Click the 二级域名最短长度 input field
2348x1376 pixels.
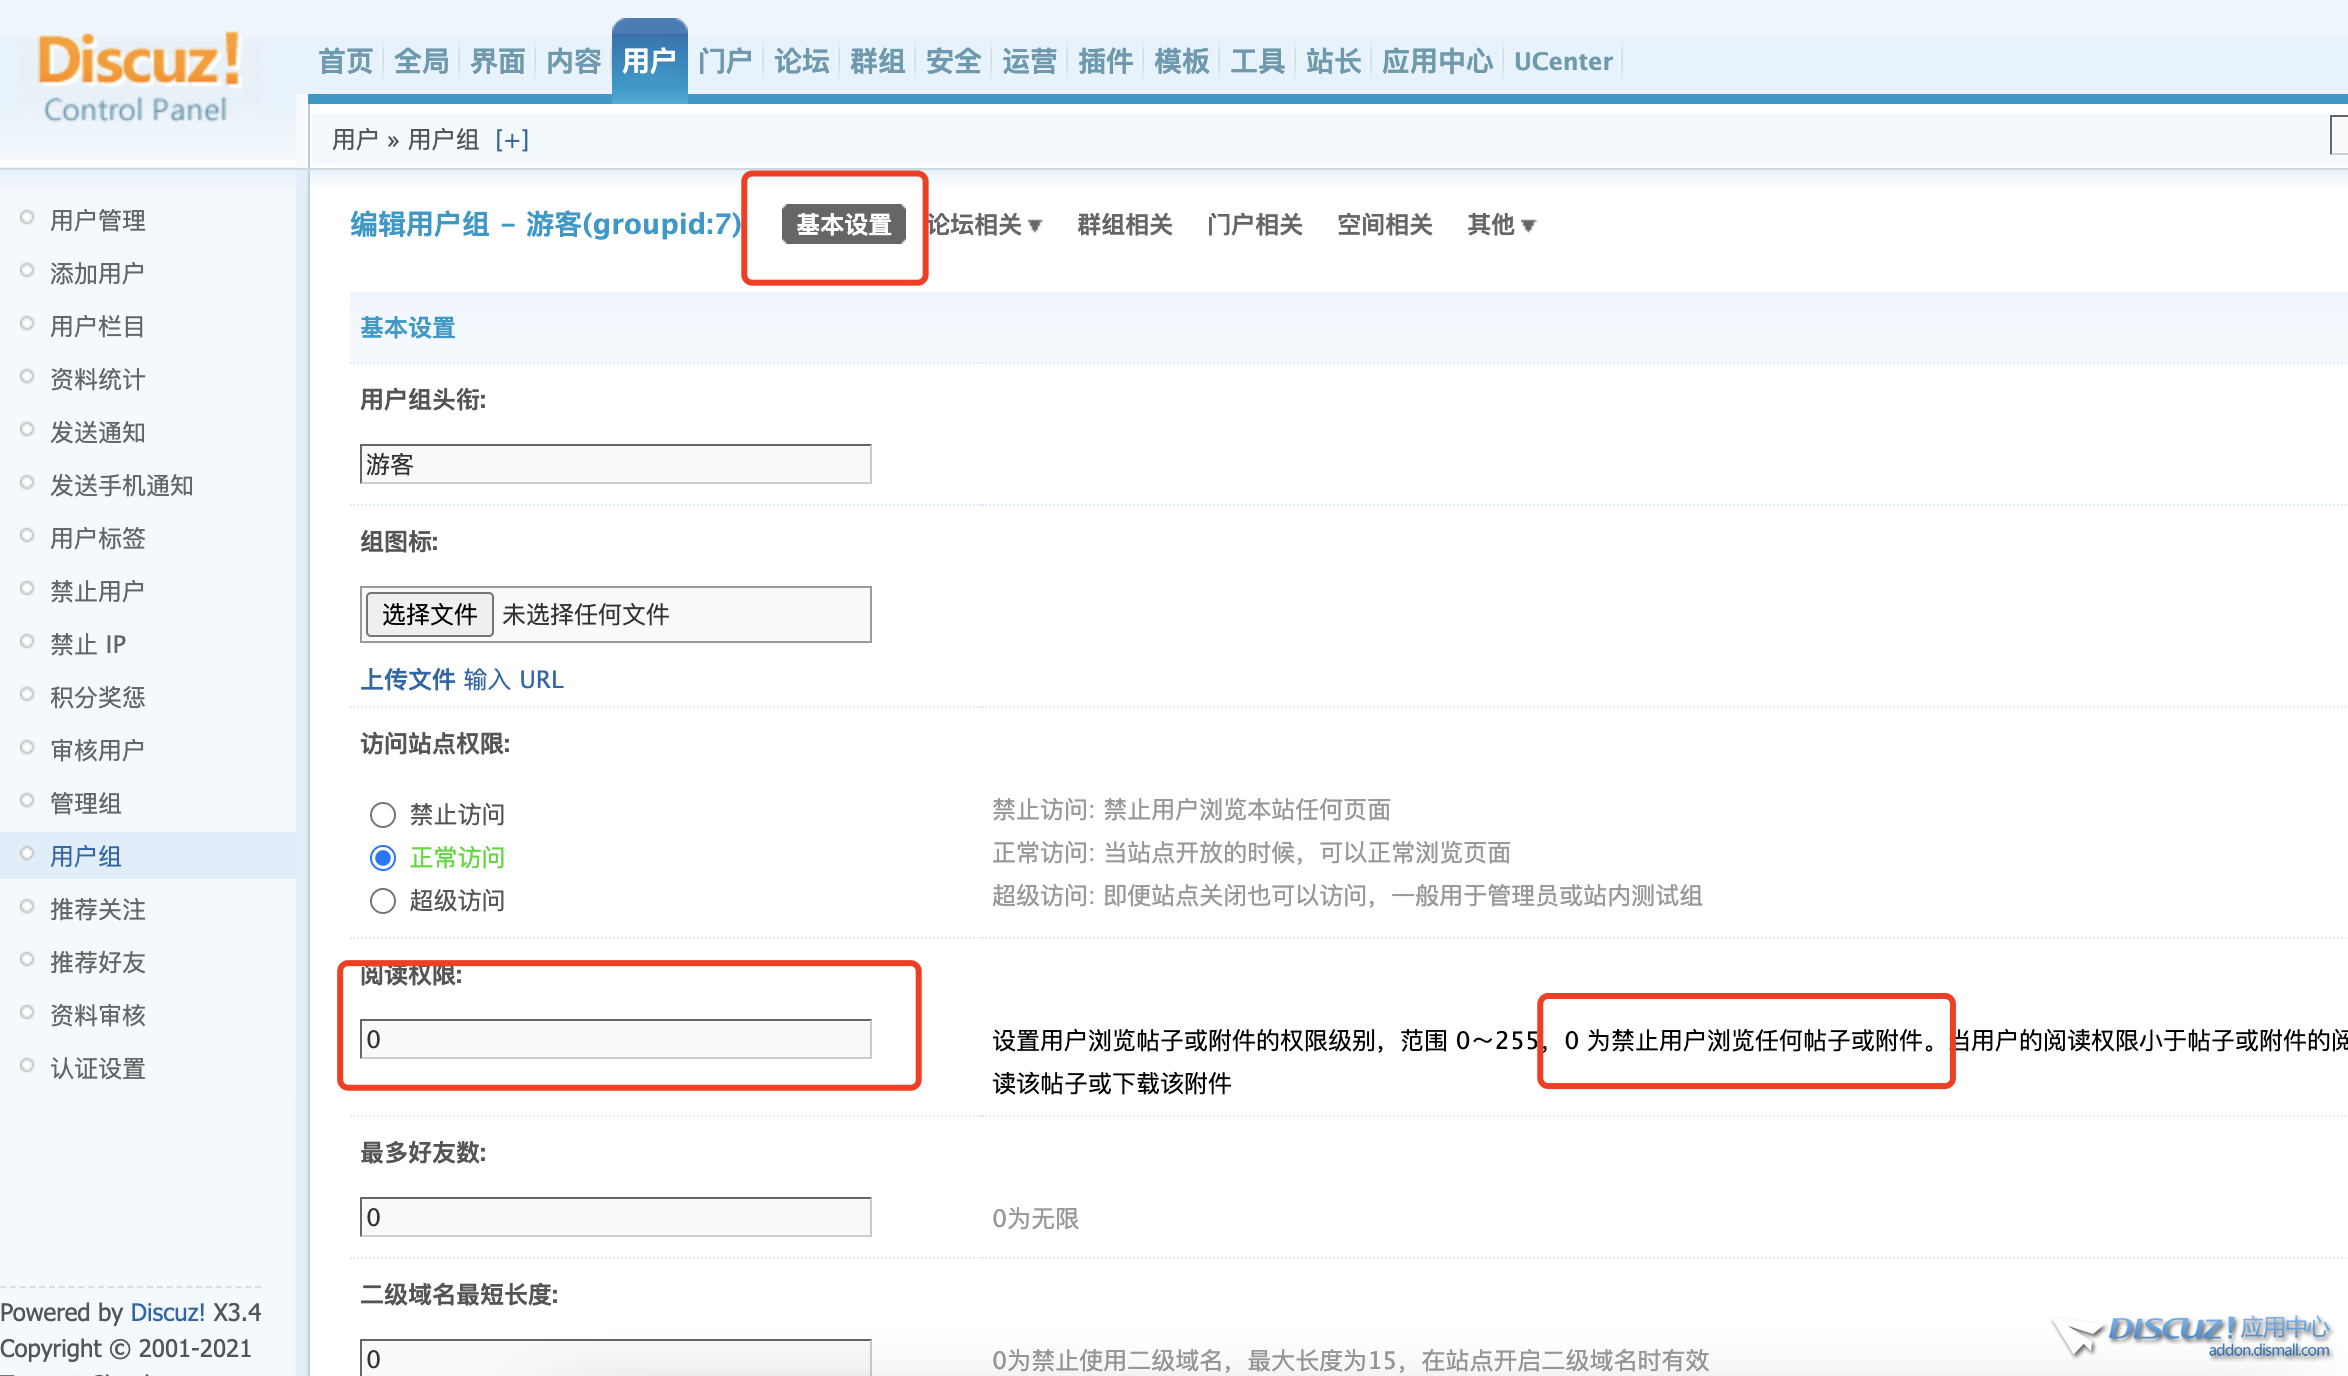coord(615,1357)
